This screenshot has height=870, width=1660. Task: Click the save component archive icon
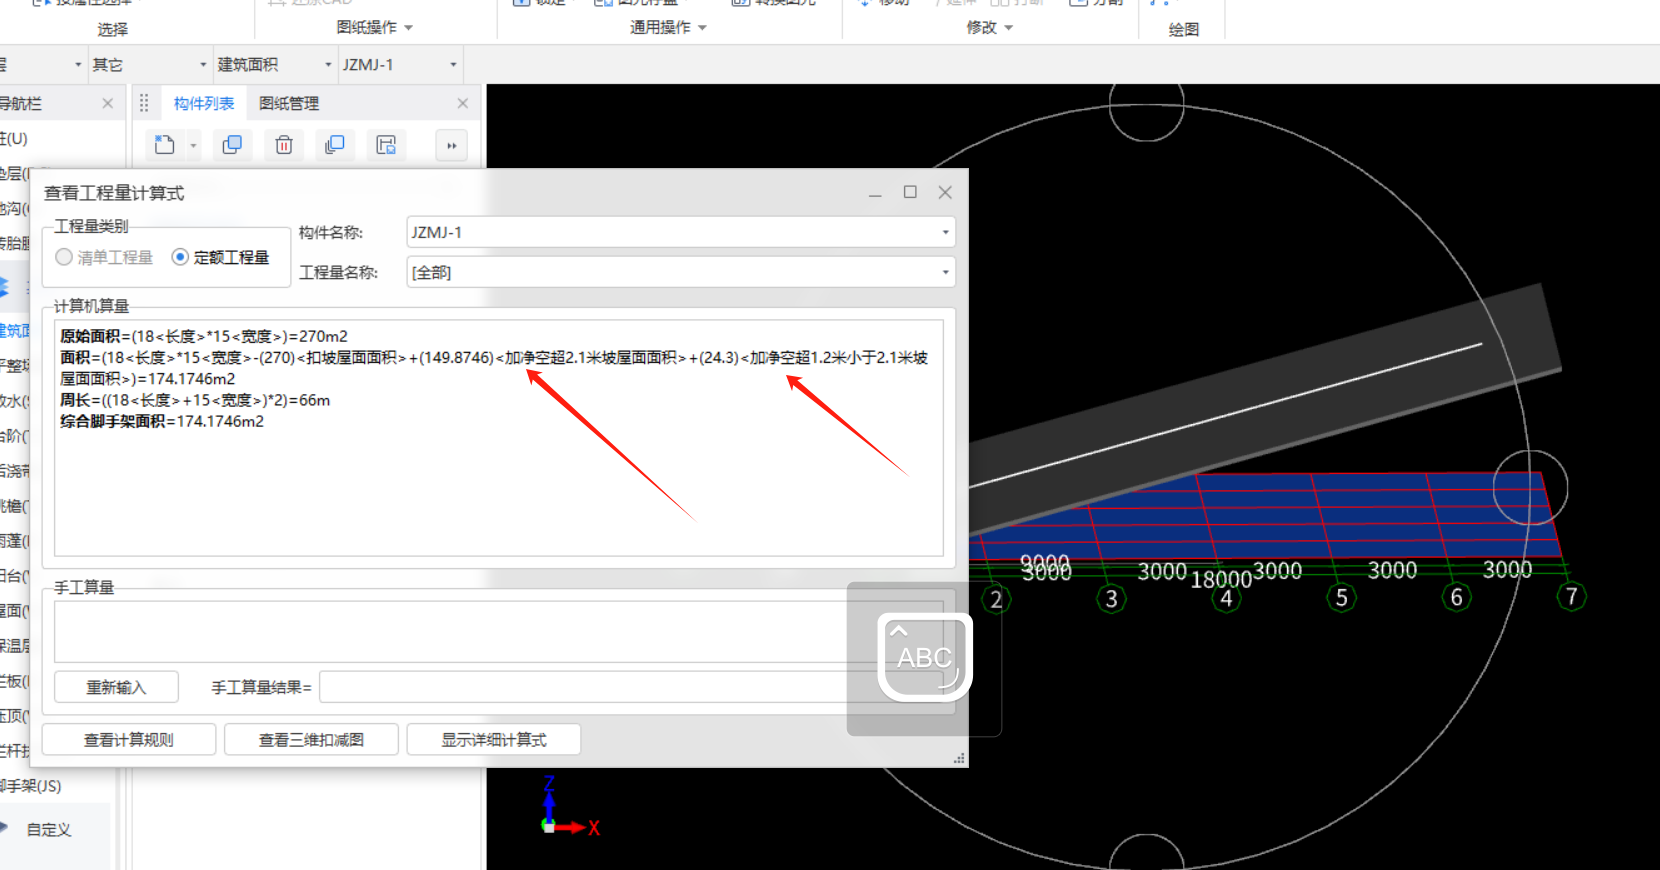point(386,145)
